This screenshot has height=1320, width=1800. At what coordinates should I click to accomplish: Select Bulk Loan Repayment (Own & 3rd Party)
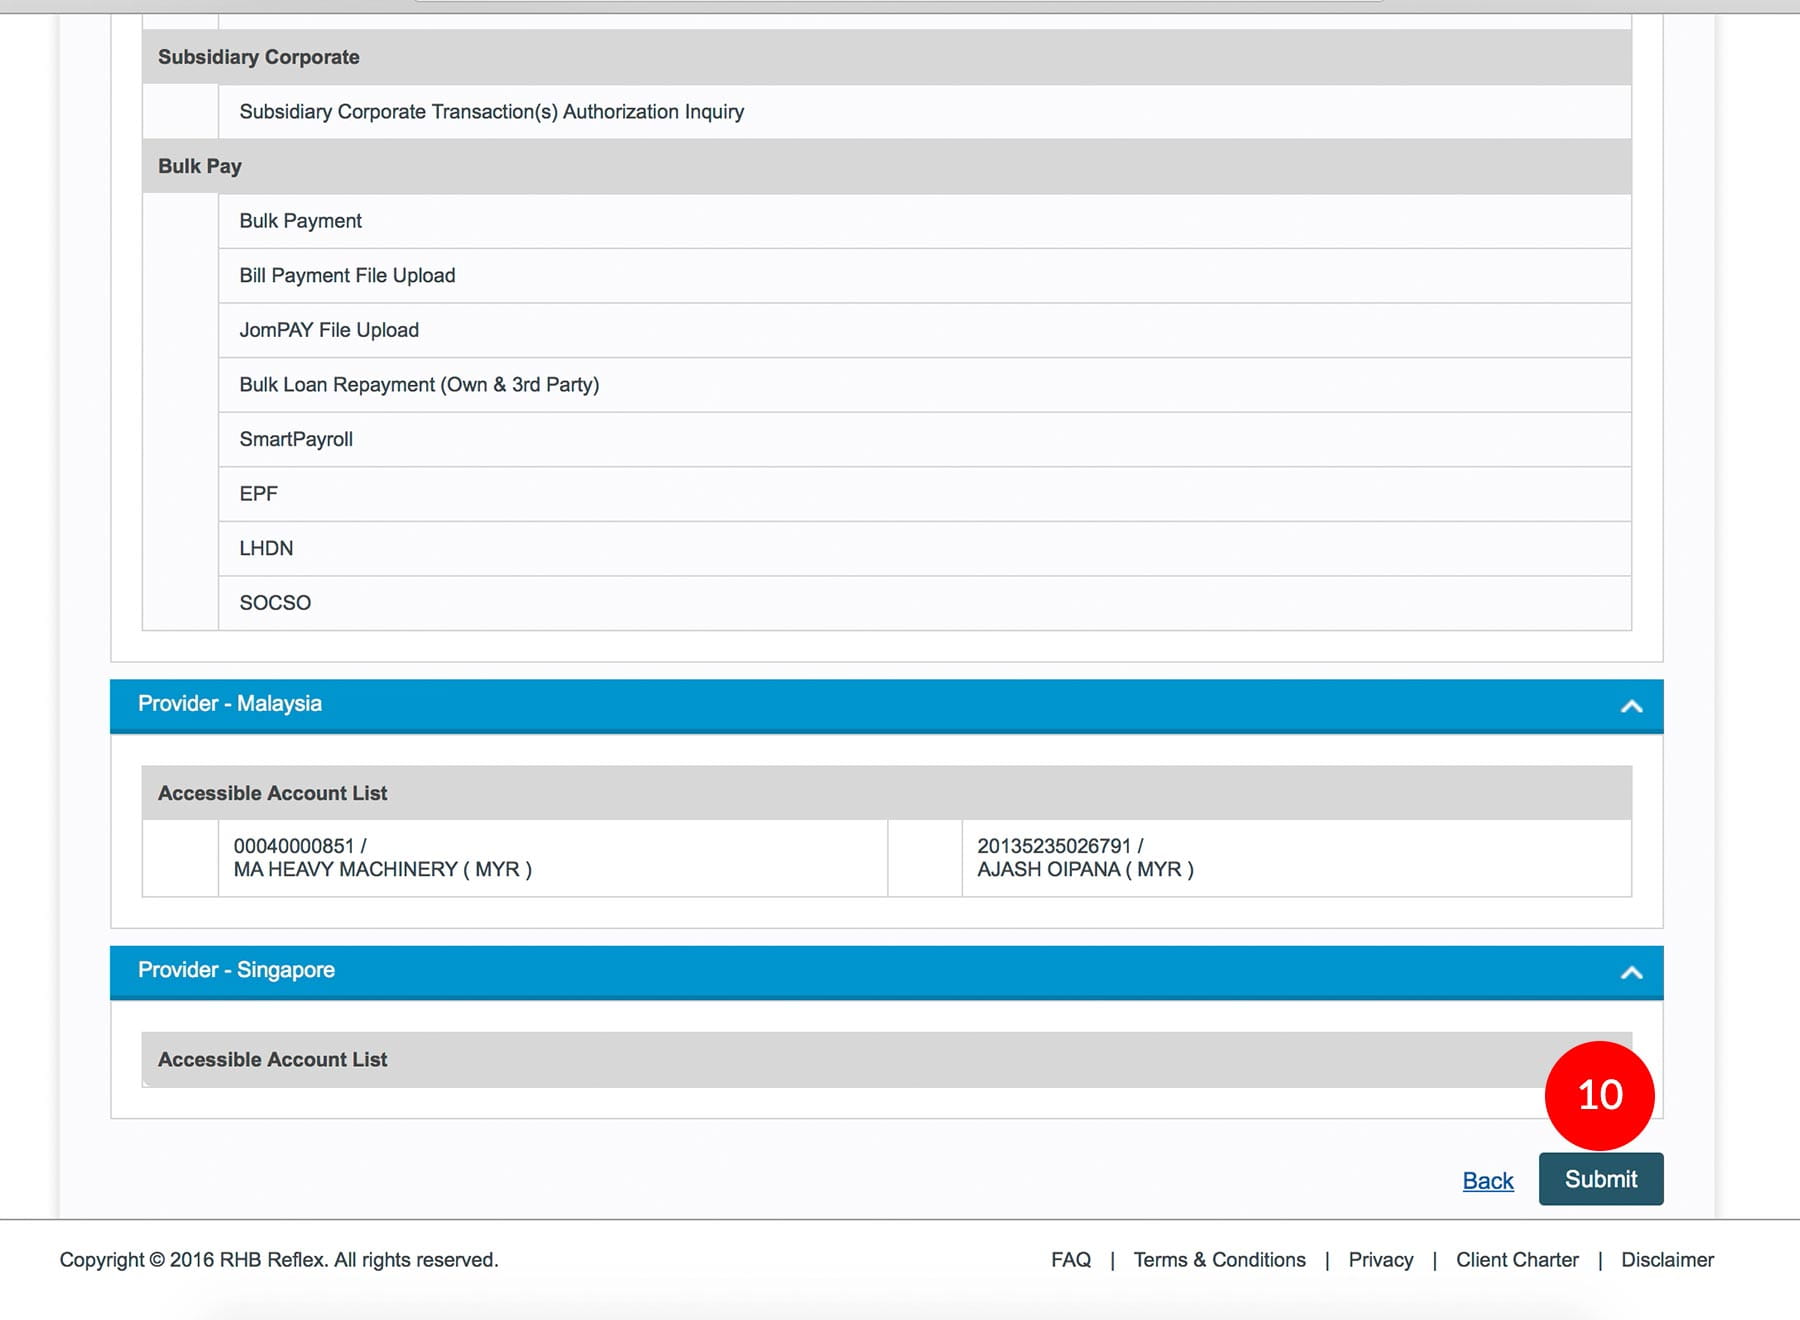click(419, 385)
